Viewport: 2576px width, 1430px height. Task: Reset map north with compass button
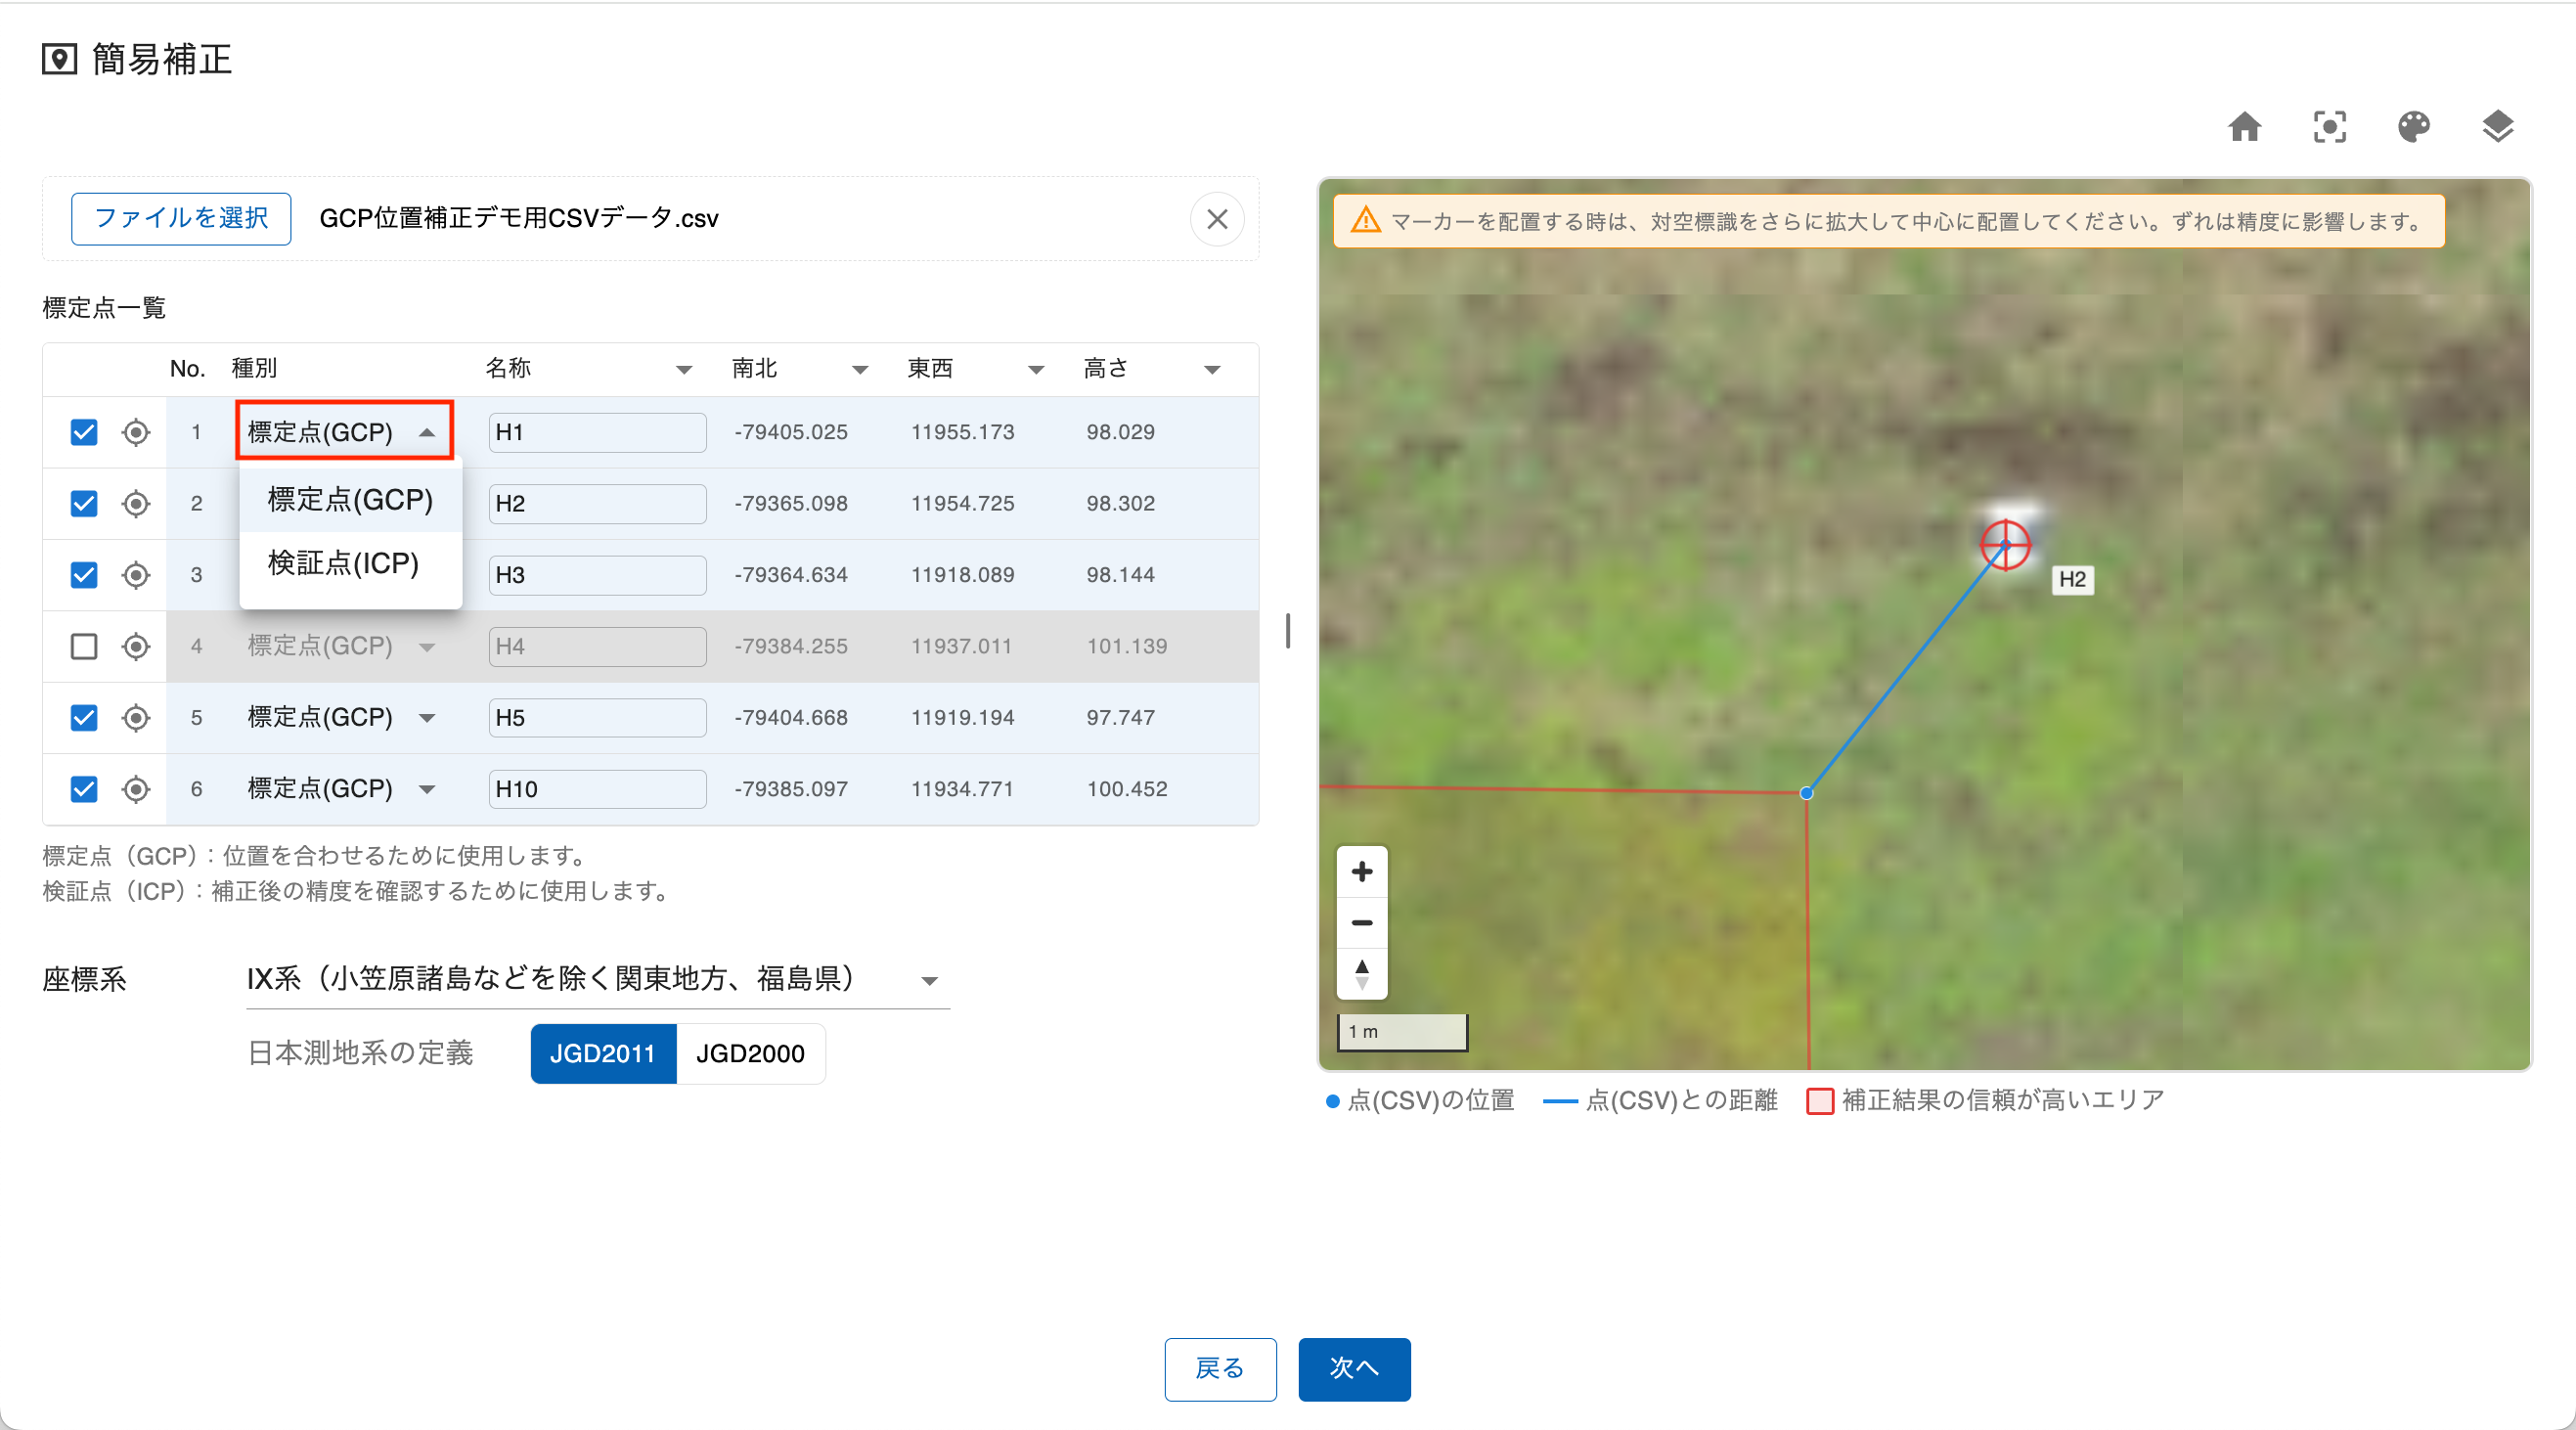1361,973
